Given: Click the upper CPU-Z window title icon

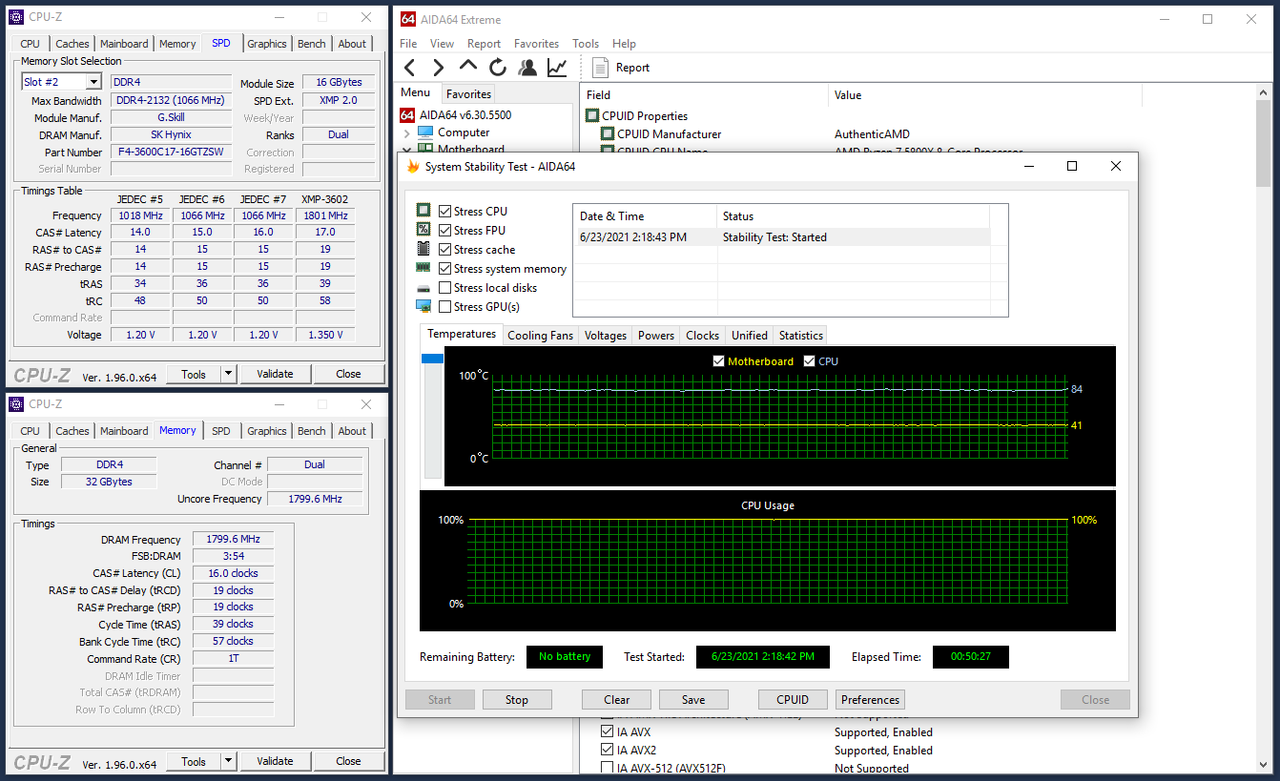Looking at the screenshot, I should [x=15, y=17].
